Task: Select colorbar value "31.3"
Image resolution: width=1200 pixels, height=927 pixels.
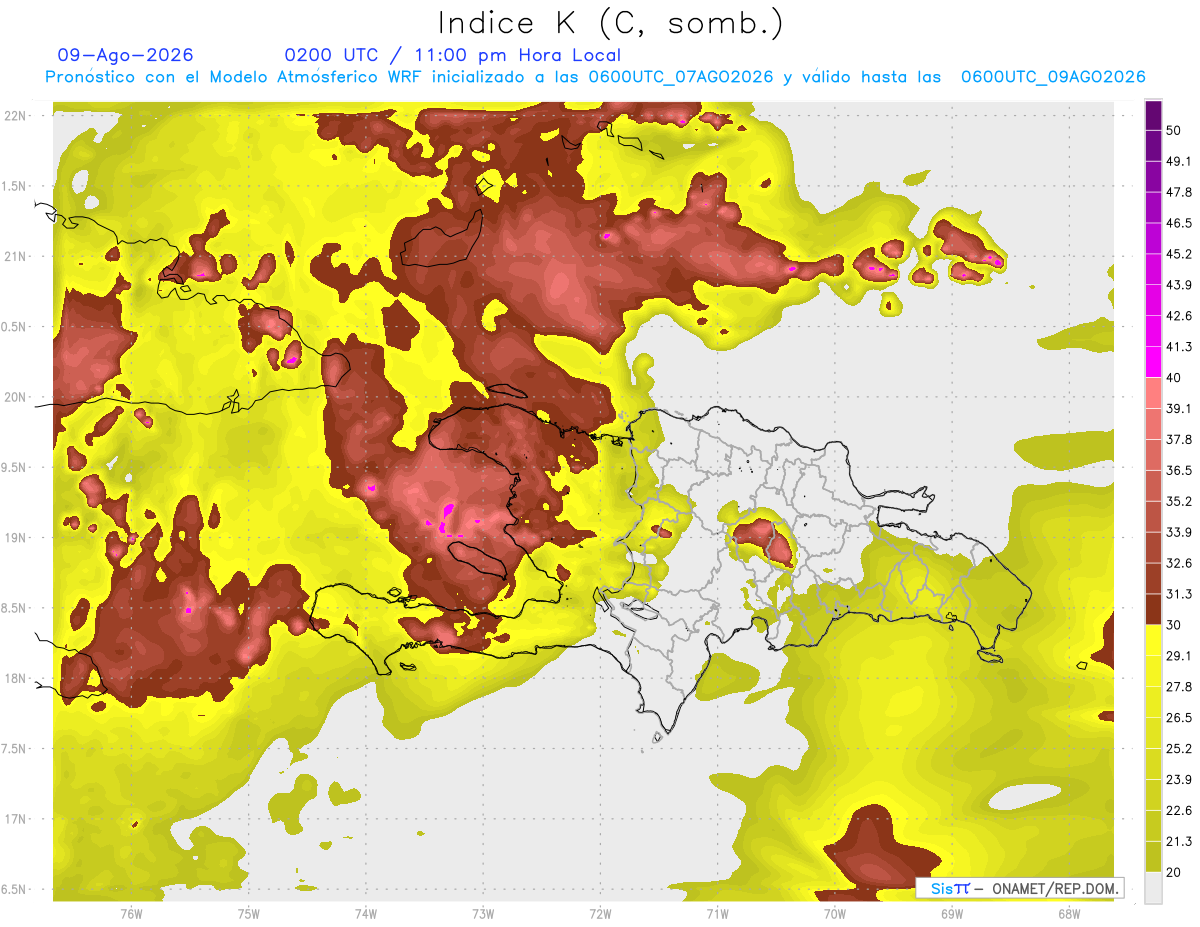Action: click(x=1179, y=594)
